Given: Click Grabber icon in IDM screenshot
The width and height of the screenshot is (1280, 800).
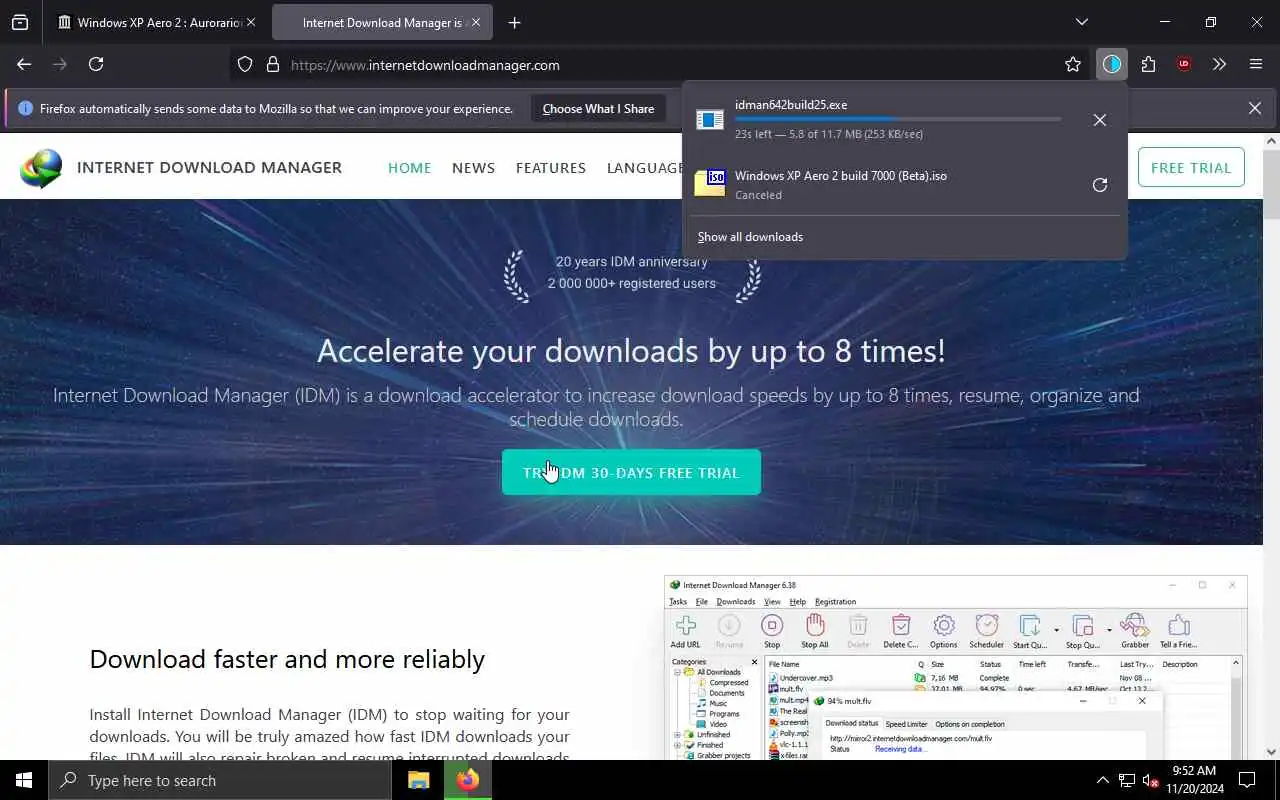Looking at the screenshot, I should click(1134, 631).
